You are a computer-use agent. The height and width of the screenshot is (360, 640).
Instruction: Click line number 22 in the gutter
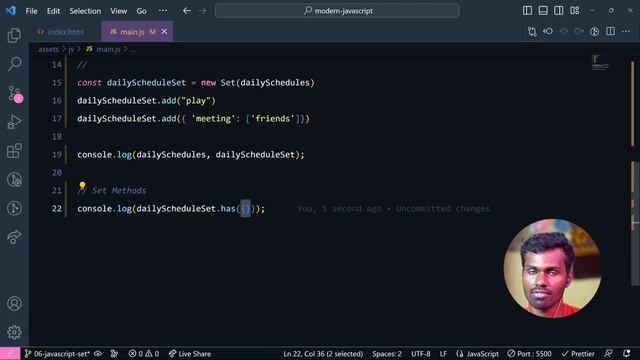pos(57,209)
